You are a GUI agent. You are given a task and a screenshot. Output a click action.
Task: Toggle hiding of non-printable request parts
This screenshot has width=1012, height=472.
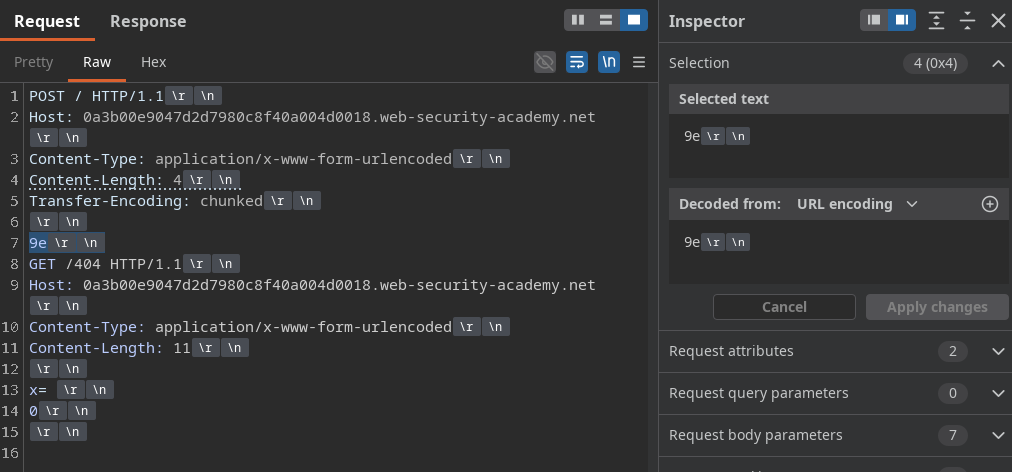[545, 62]
